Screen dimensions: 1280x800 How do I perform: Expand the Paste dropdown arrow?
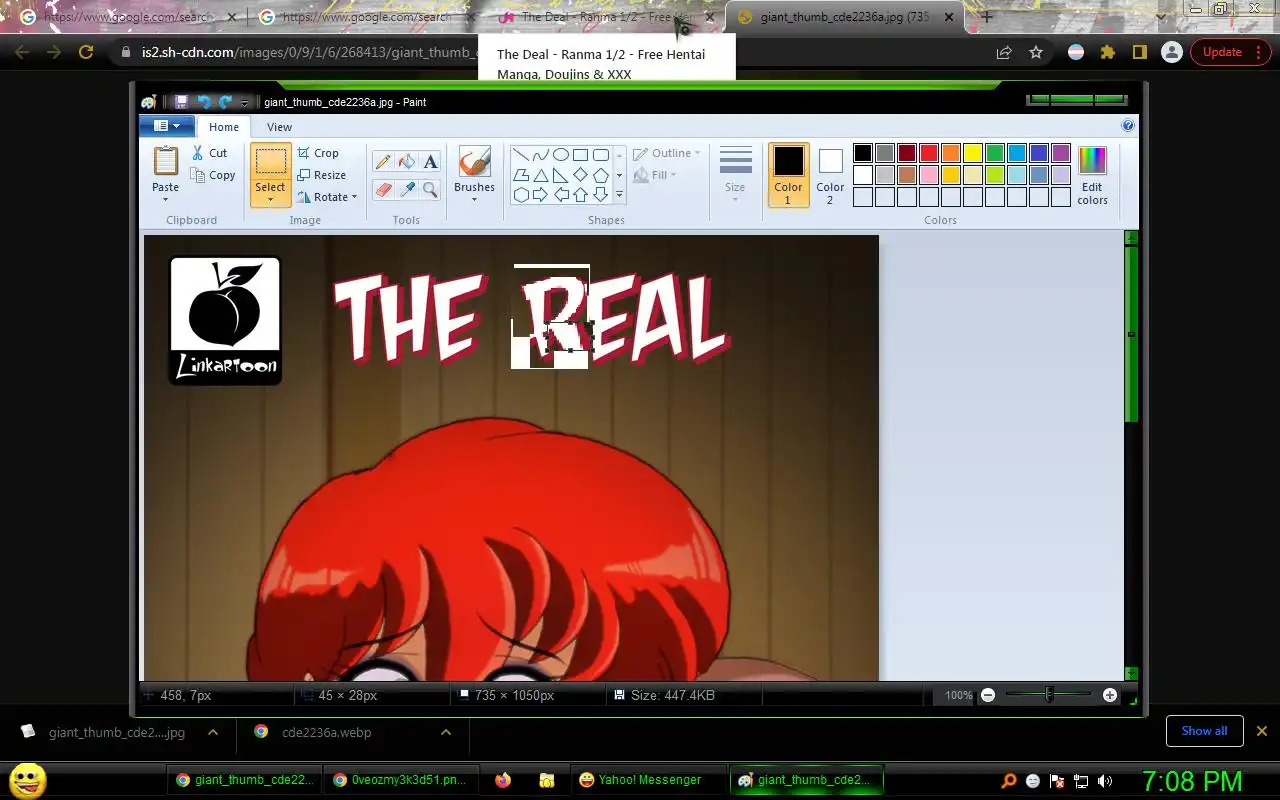pyautogui.click(x=166, y=199)
